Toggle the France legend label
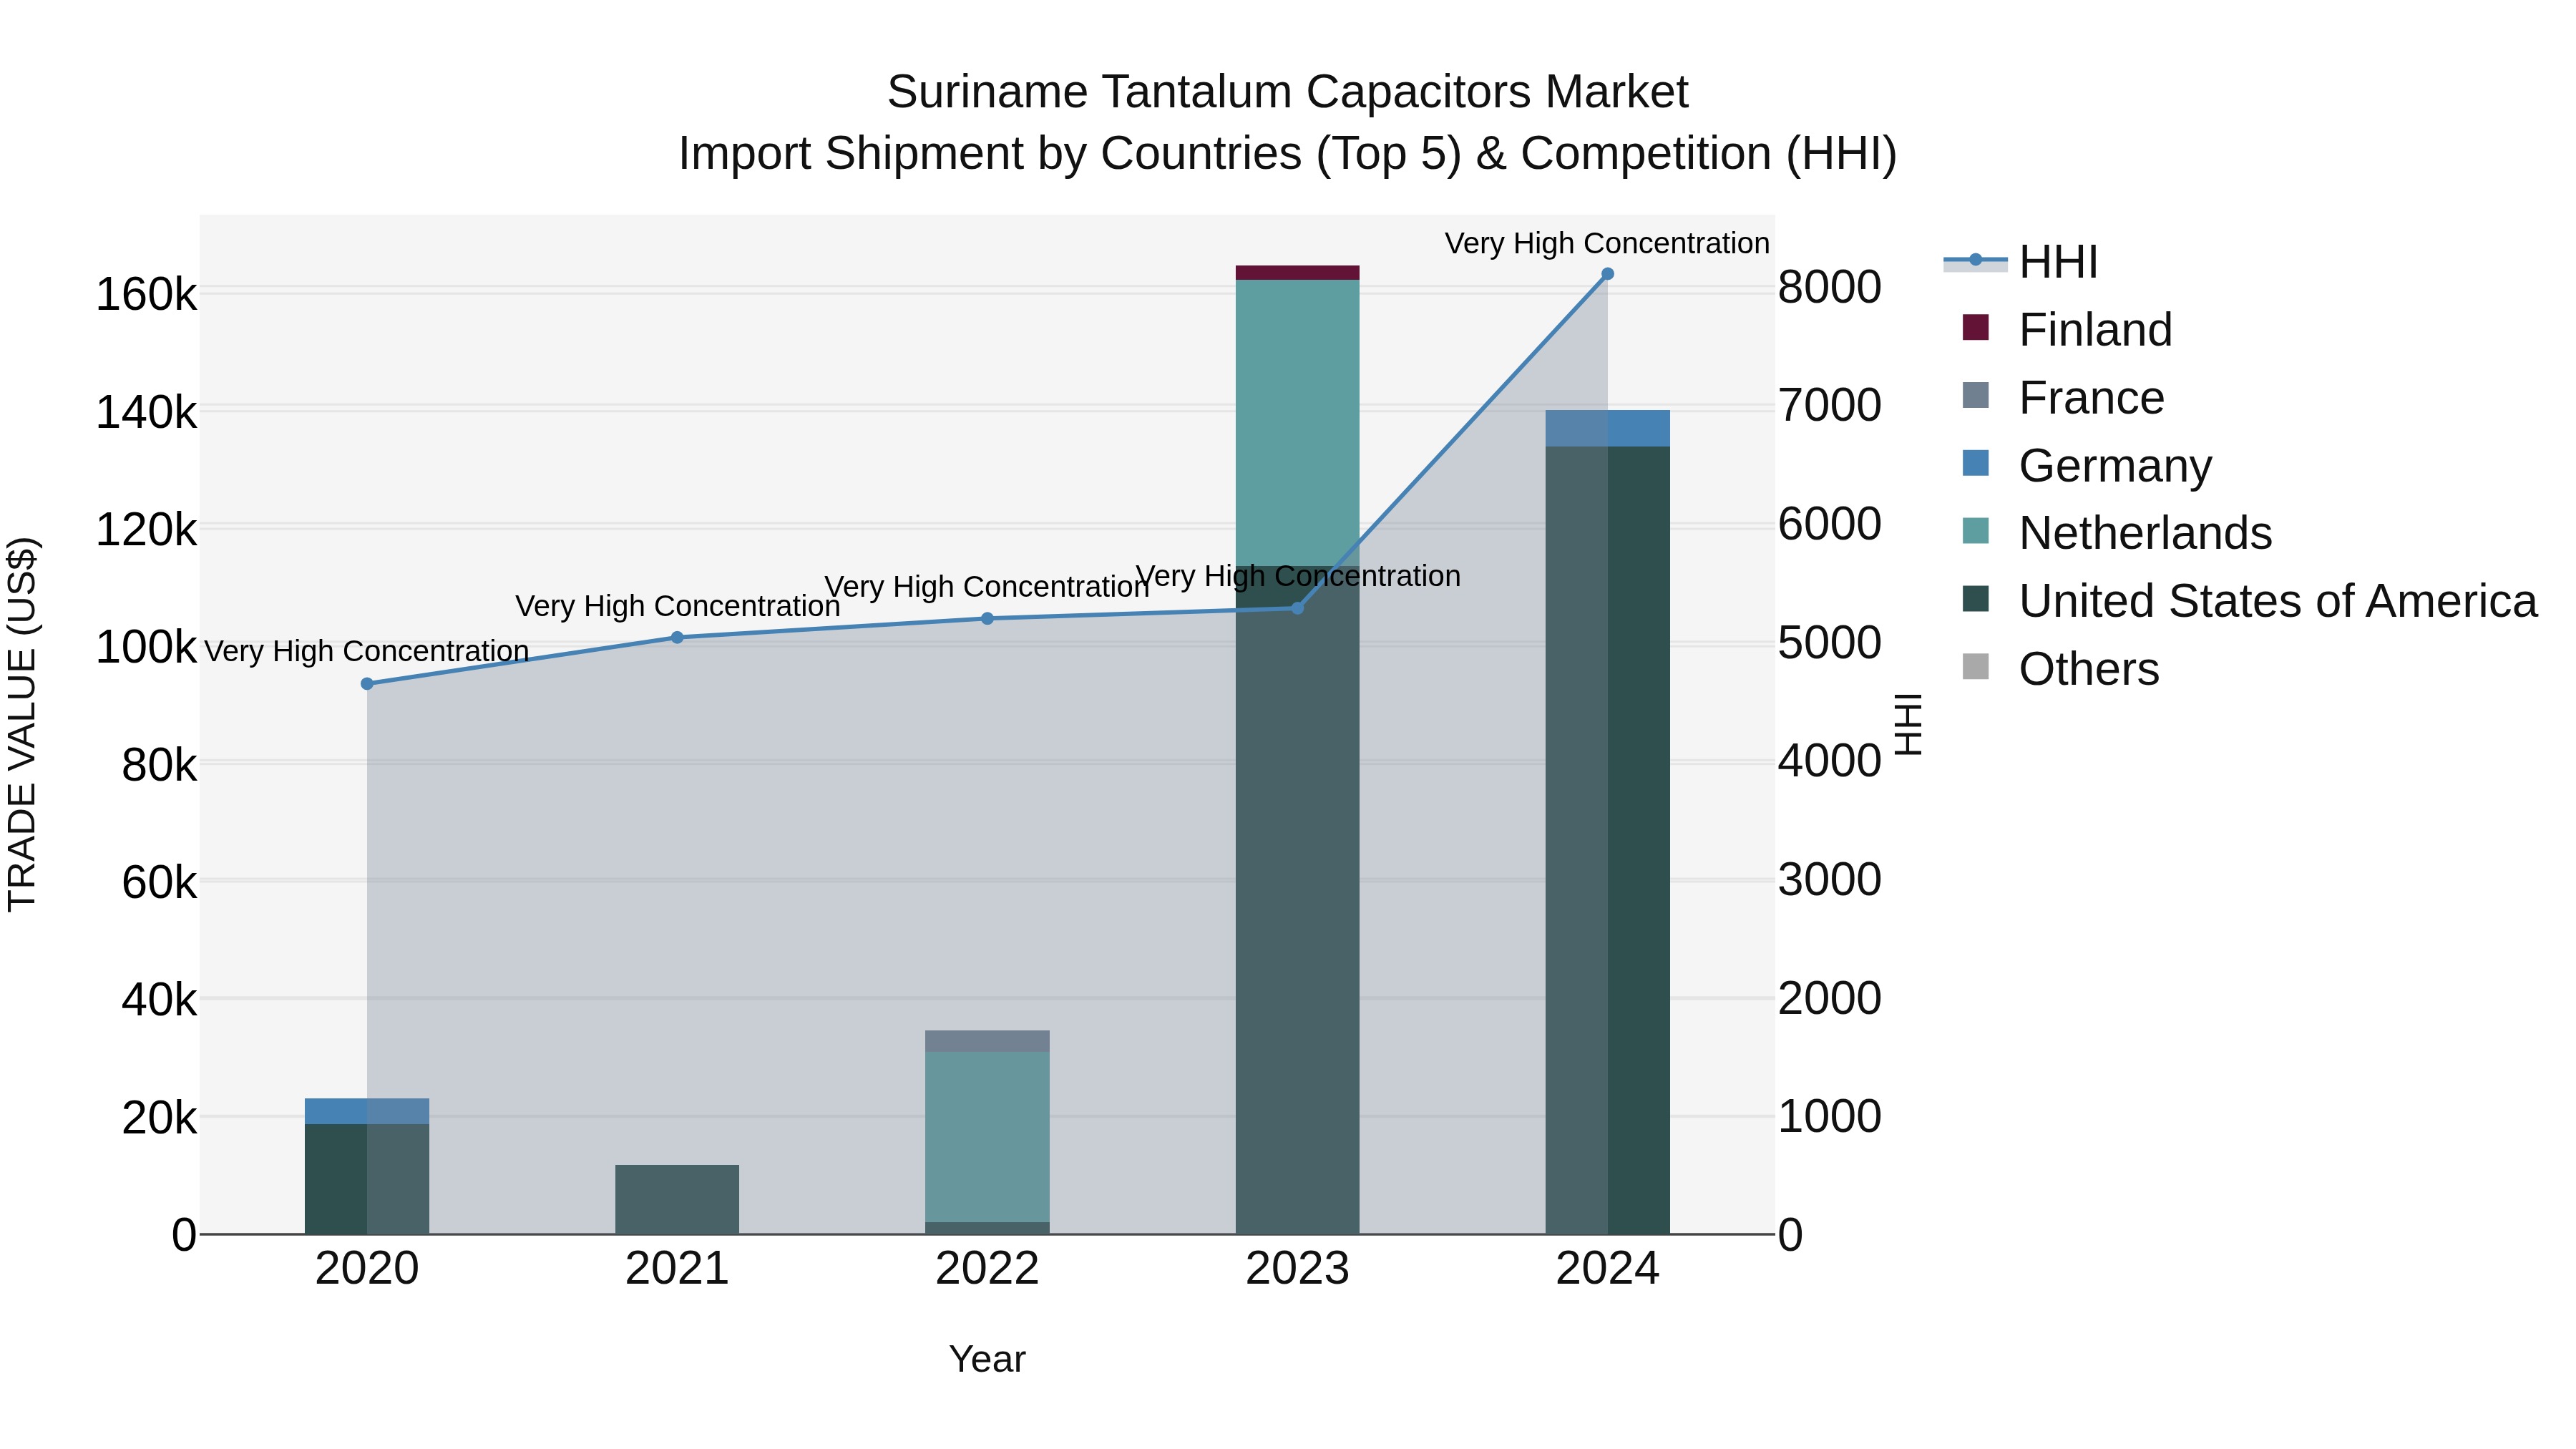2576x1449 pixels. point(2091,398)
